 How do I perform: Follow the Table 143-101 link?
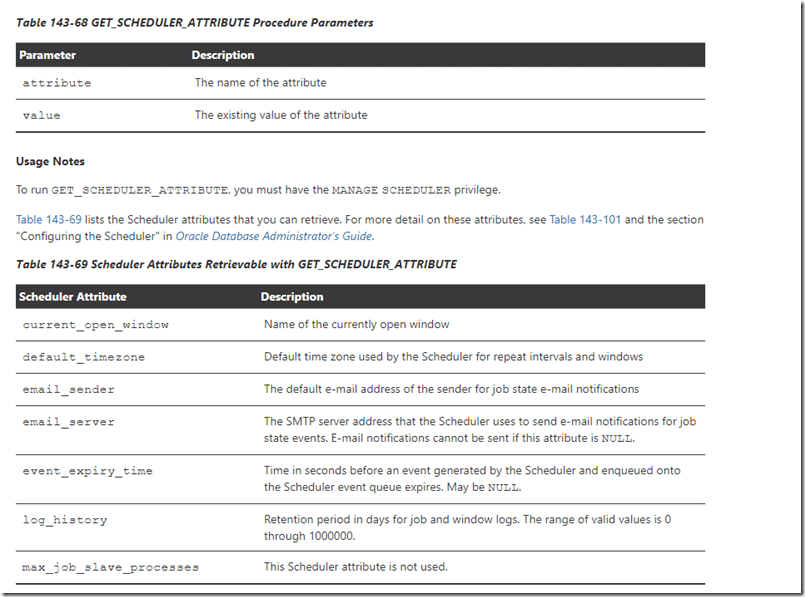[x=585, y=219]
